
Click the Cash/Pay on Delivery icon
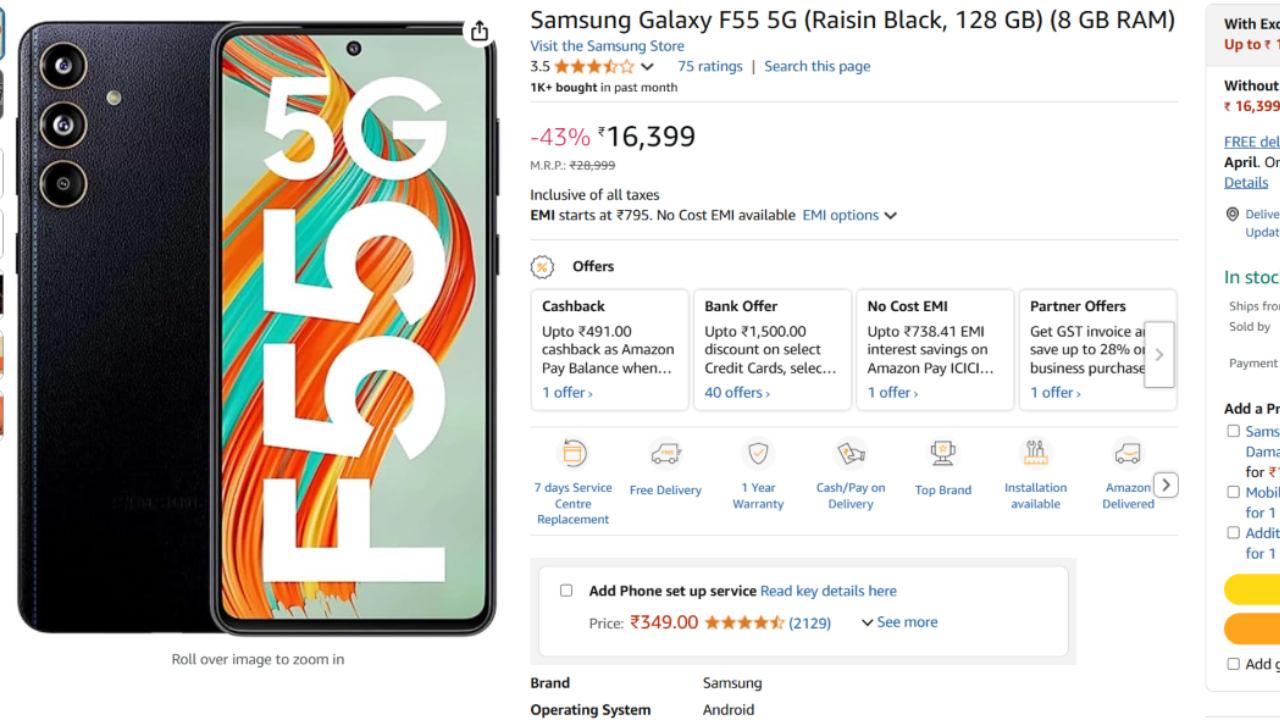coord(850,454)
